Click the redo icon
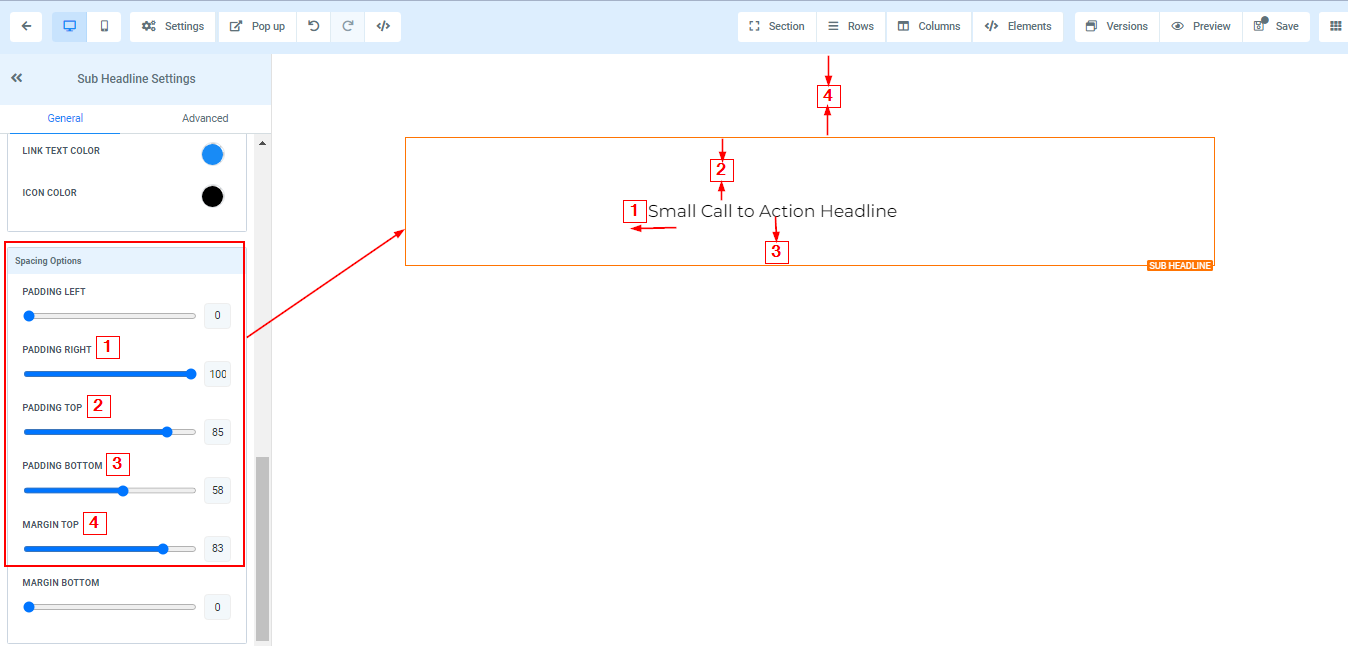 coord(348,26)
